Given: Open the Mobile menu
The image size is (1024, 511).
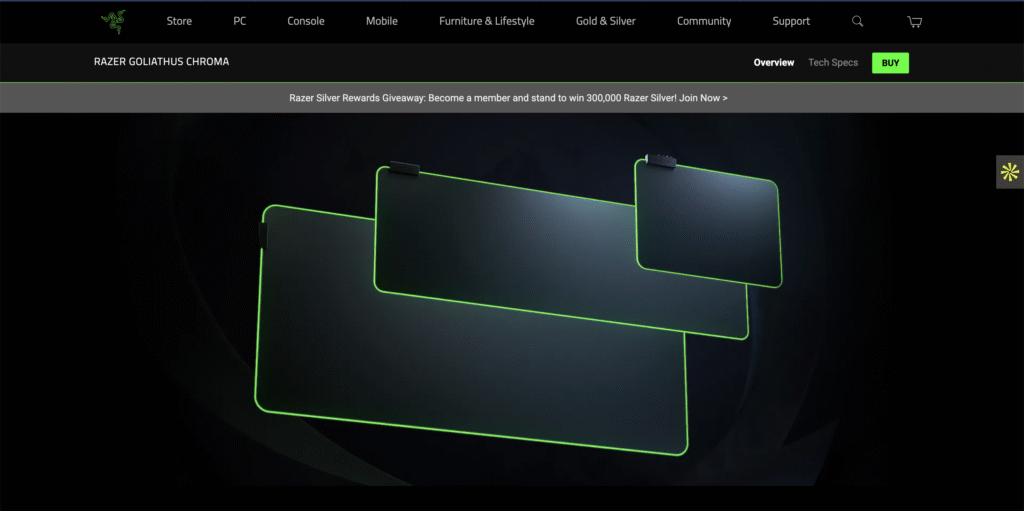Looking at the screenshot, I should pyautogui.click(x=381, y=21).
